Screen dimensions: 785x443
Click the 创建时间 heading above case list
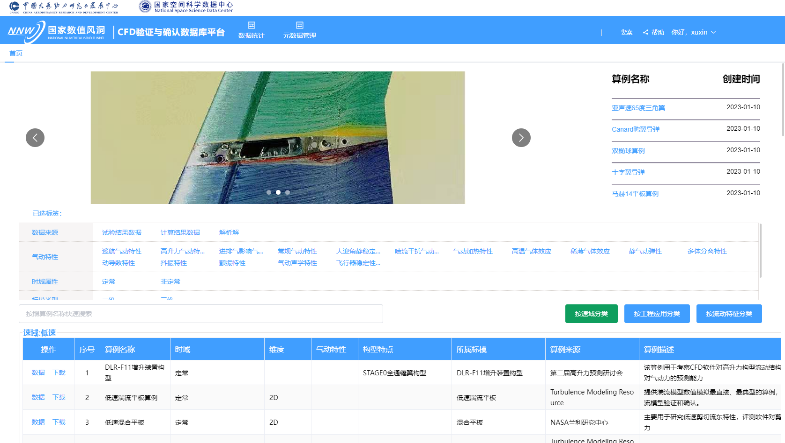pos(741,79)
